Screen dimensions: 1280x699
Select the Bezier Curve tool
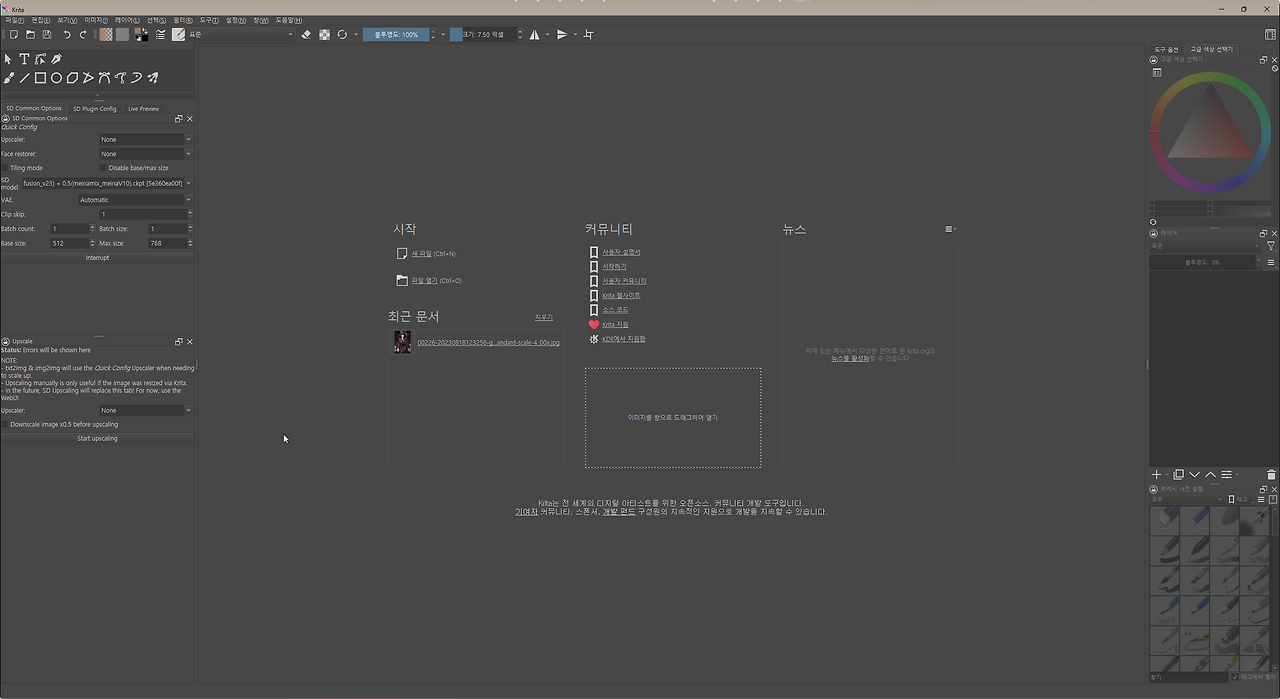(x=104, y=77)
